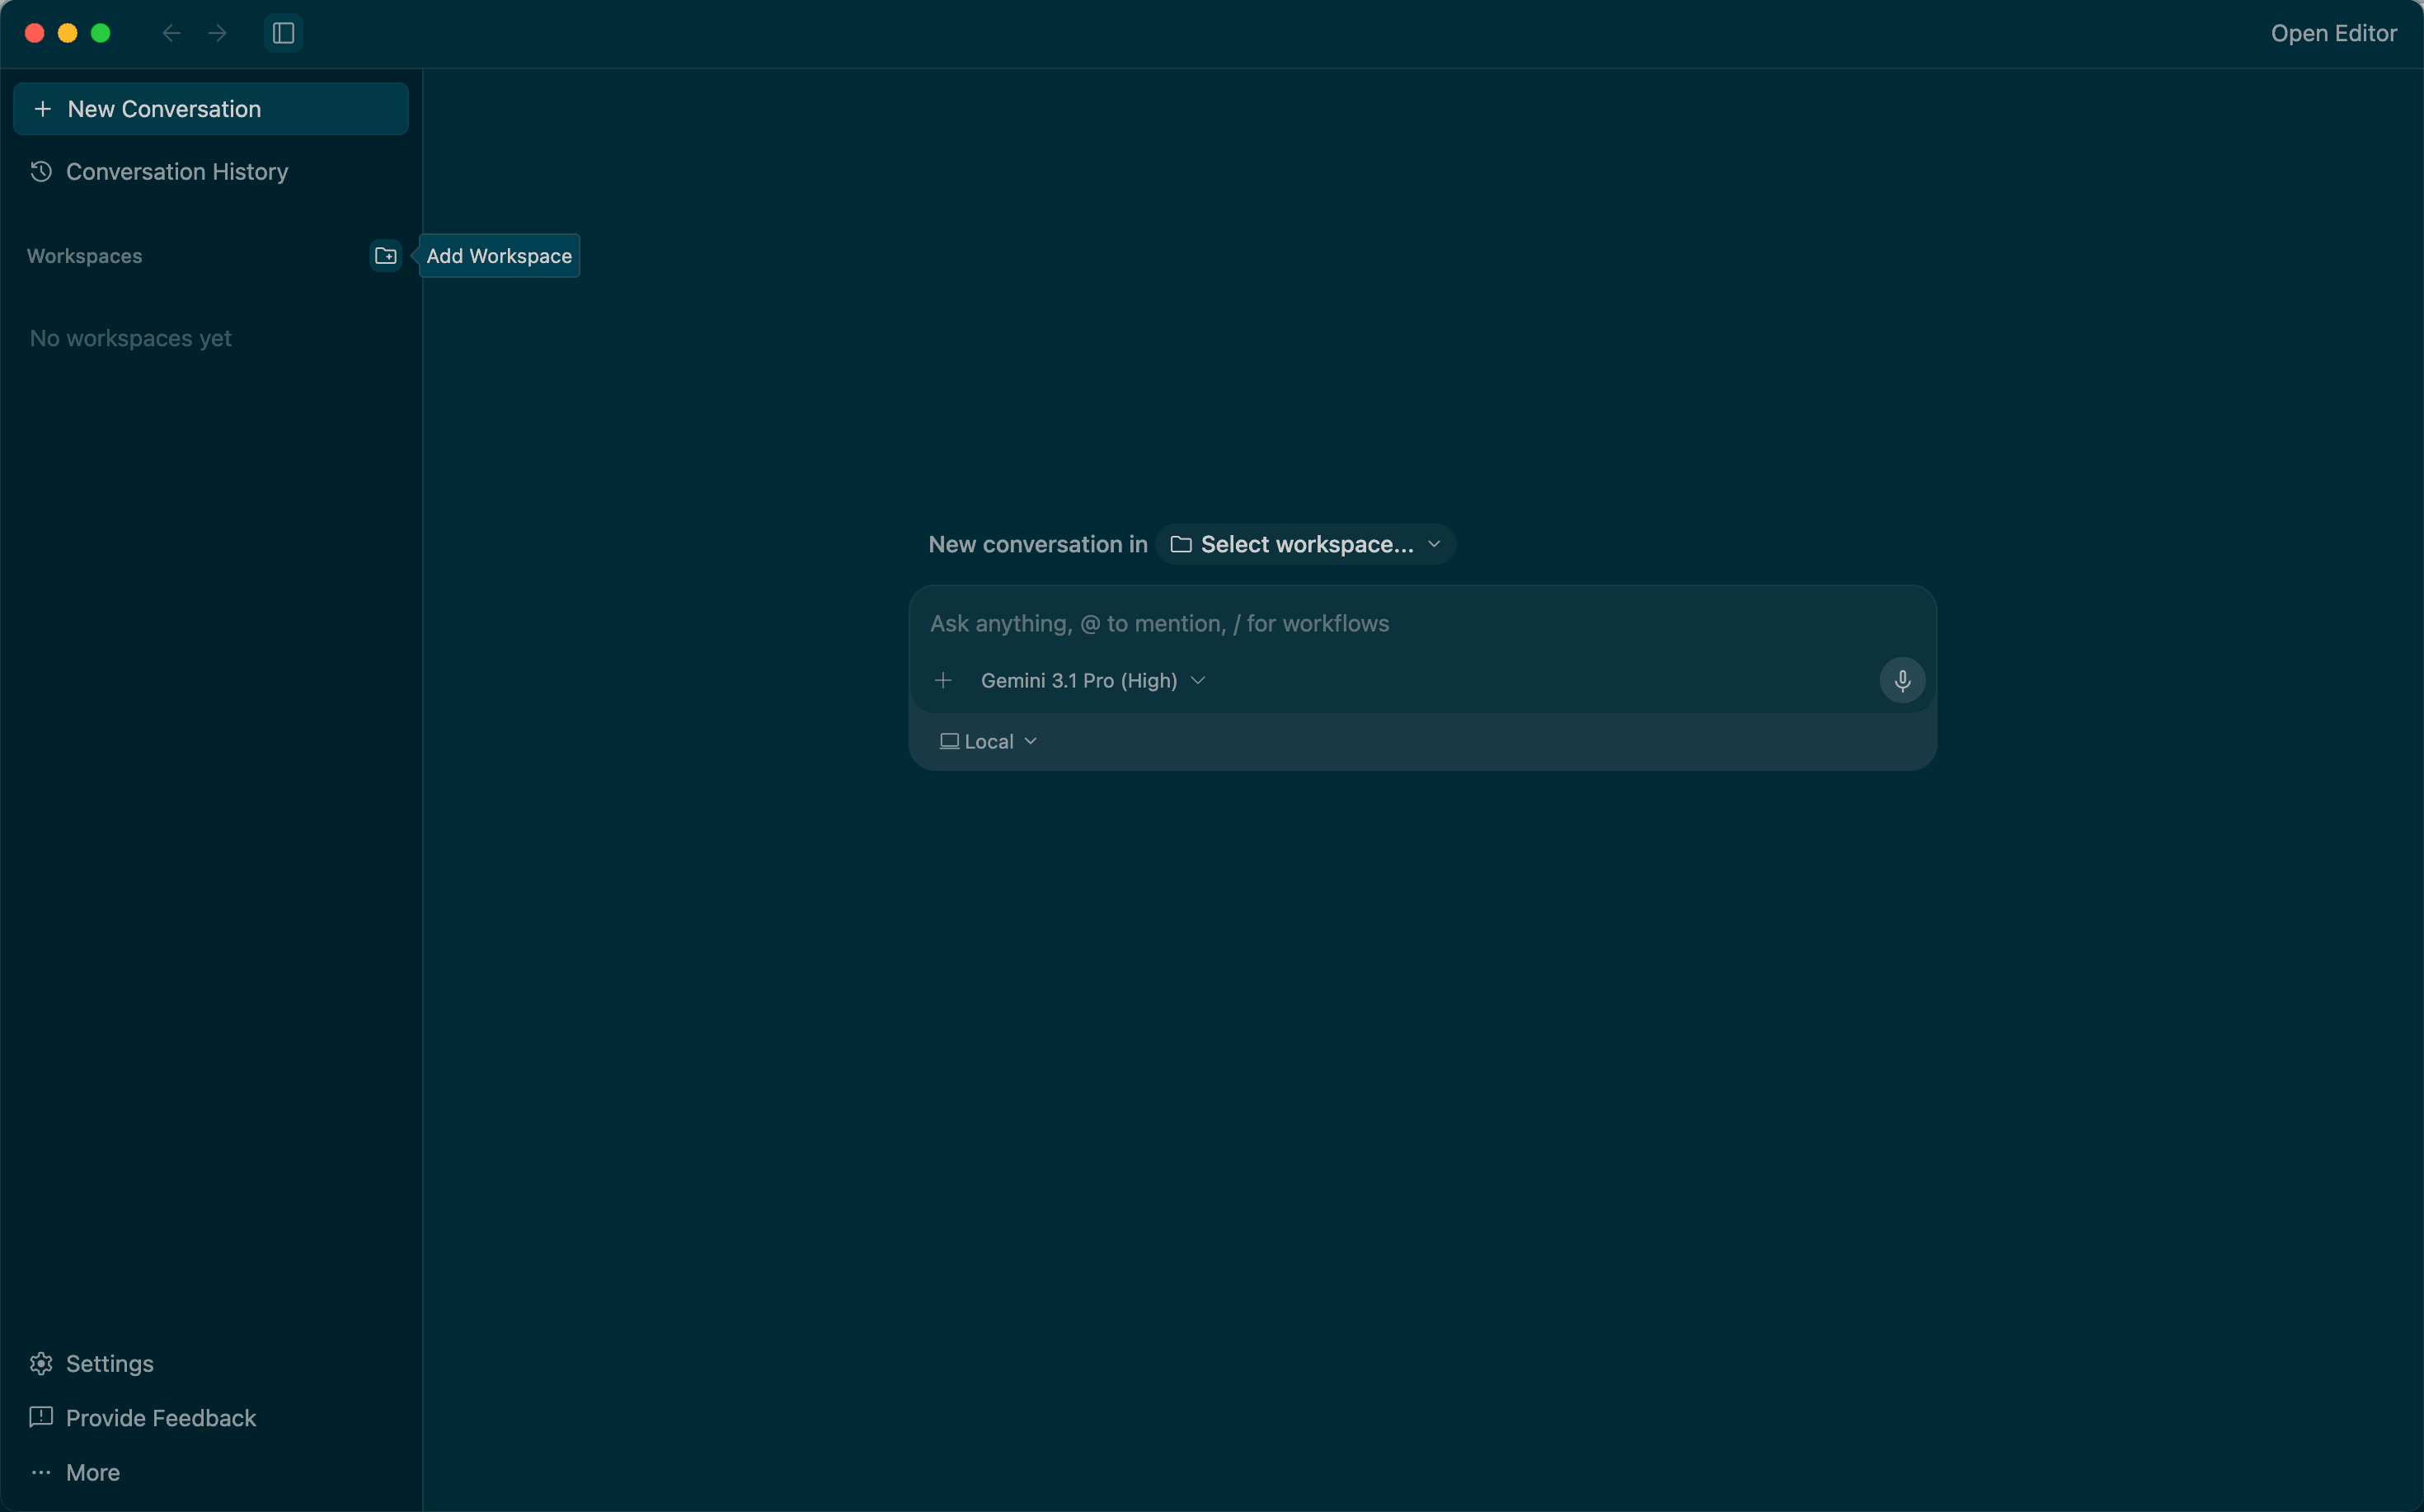
Task: Click the Workspaces section heading
Action: click(84, 256)
